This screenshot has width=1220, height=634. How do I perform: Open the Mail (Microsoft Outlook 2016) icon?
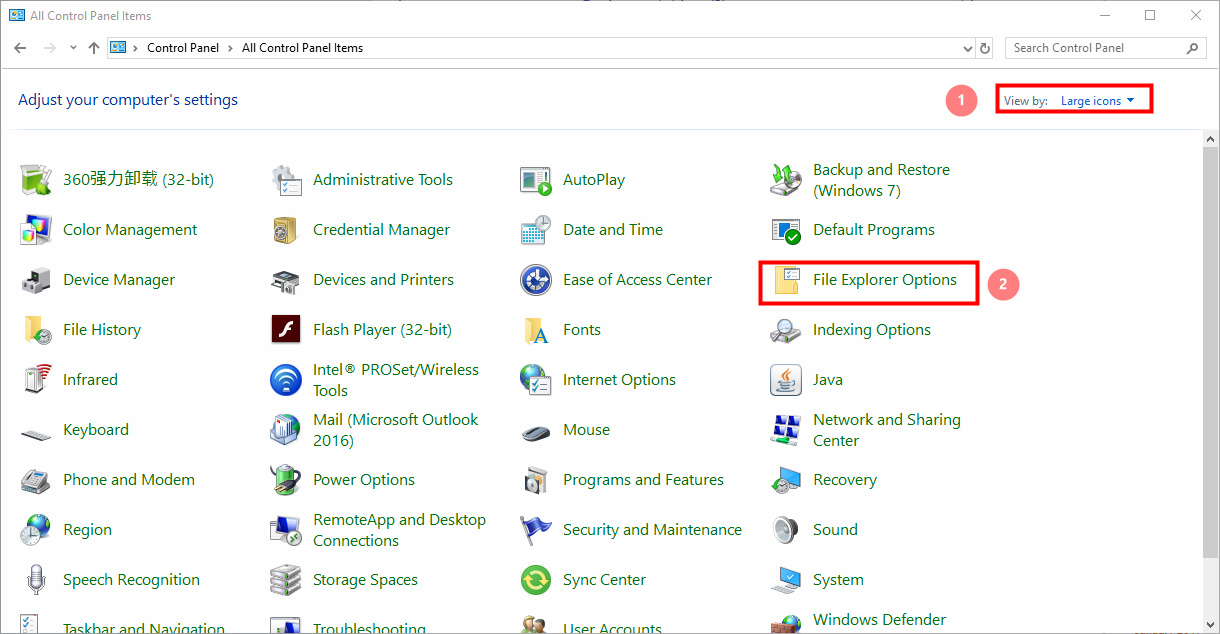click(286, 430)
